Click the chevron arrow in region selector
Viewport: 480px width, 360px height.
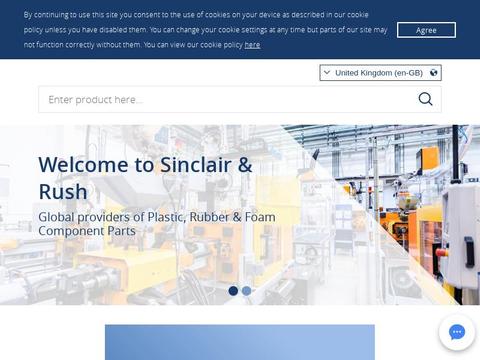coord(327,72)
